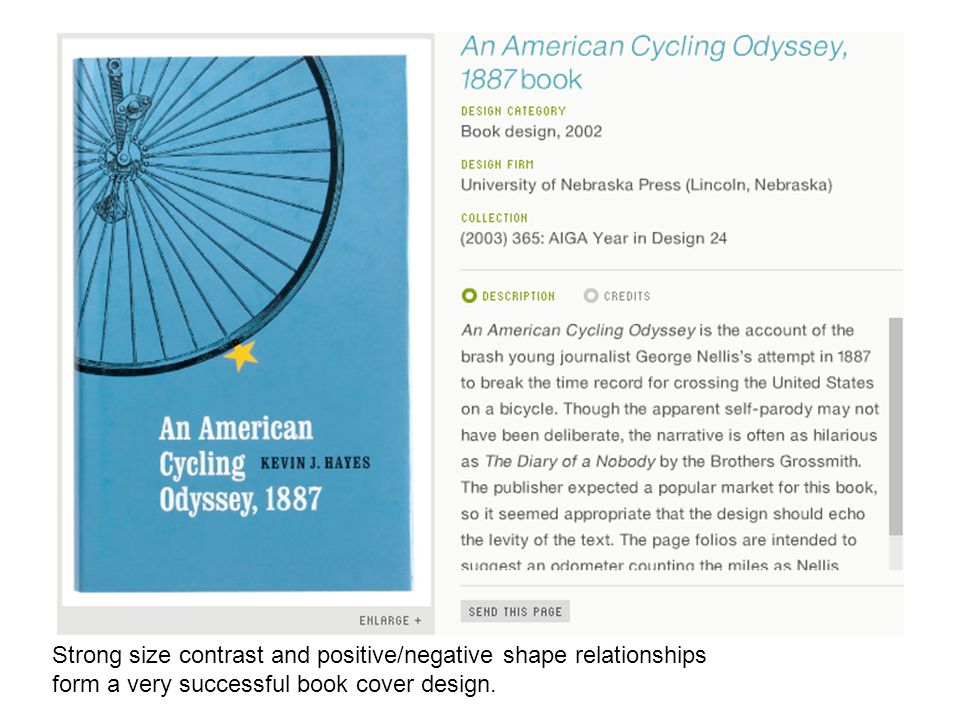Click the plus sign beside Enlarge
The image size is (960, 720).
tap(418, 620)
